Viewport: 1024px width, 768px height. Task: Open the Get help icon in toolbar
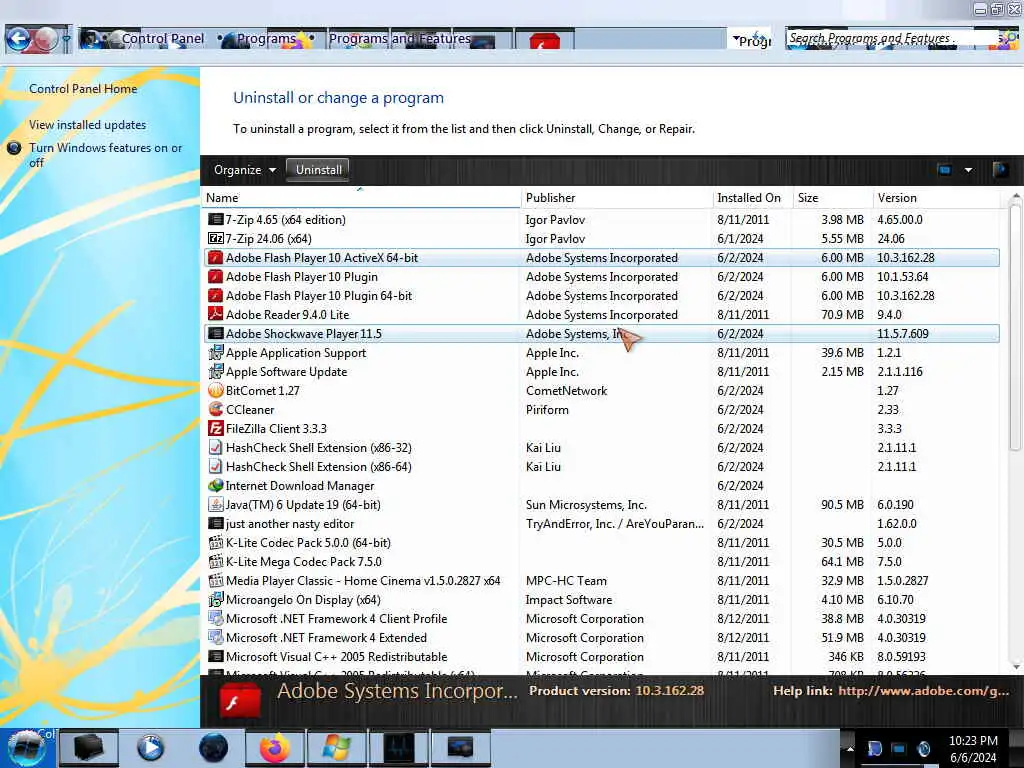(1000, 170)
